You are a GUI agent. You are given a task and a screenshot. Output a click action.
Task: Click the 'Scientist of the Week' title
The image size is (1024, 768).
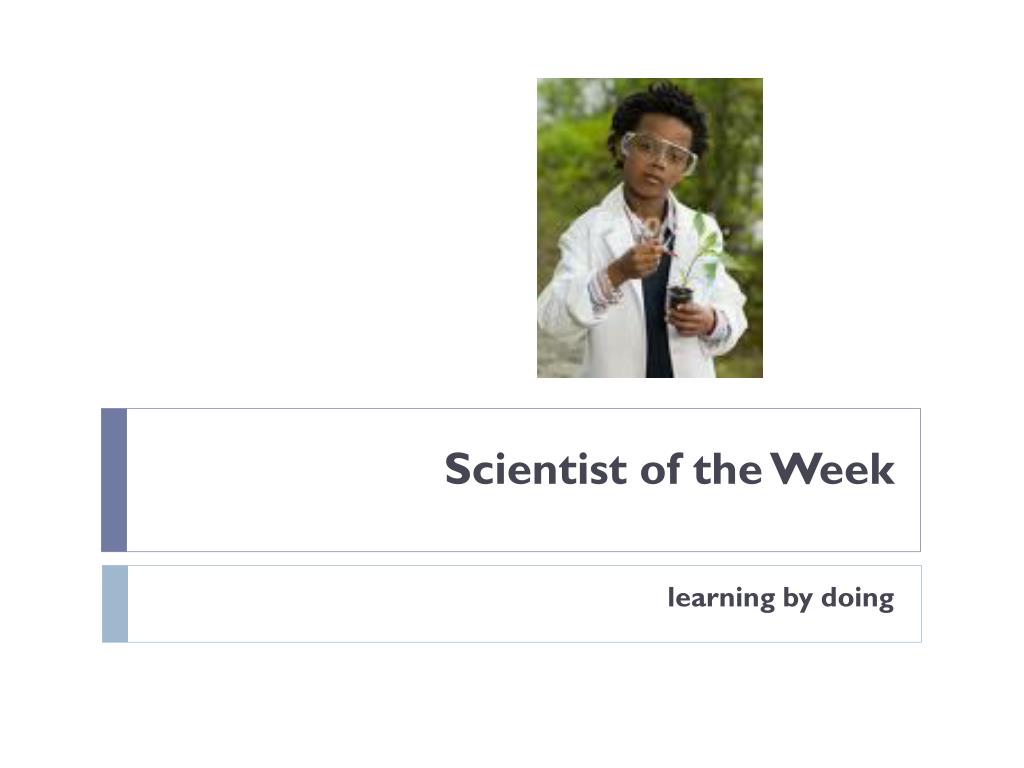click(669, 469)
